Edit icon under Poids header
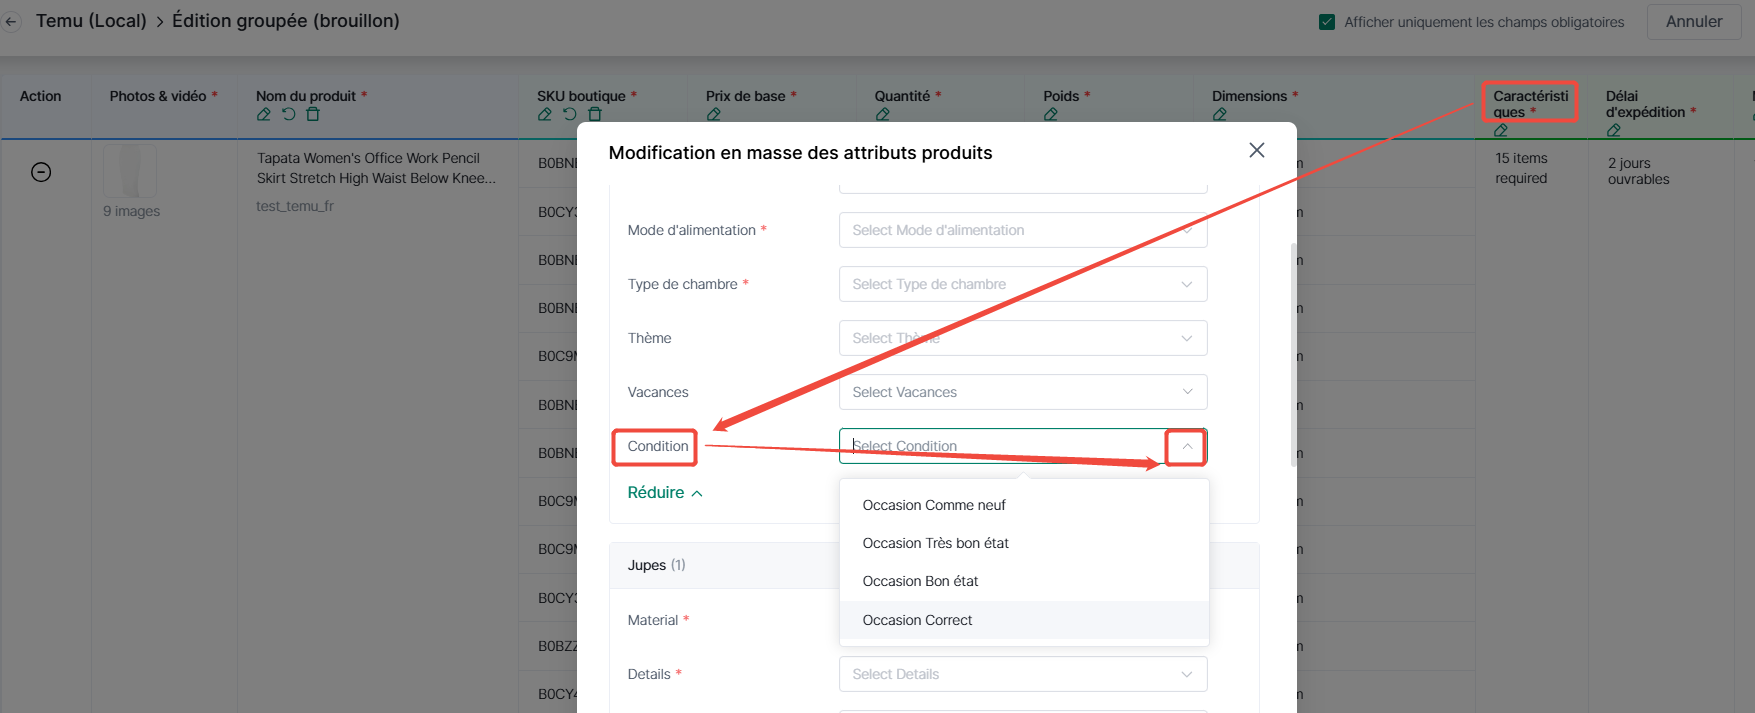 [x=1051, y=114]
